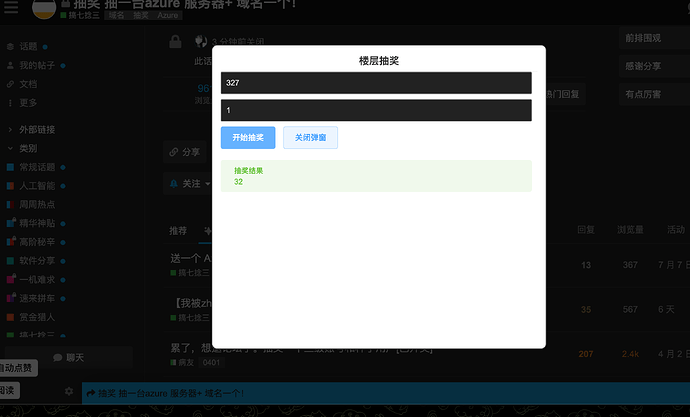This screenshot has width=690, height=417.
Task: Click the 有点厉害 quick reply button
Action: point(654,95)
